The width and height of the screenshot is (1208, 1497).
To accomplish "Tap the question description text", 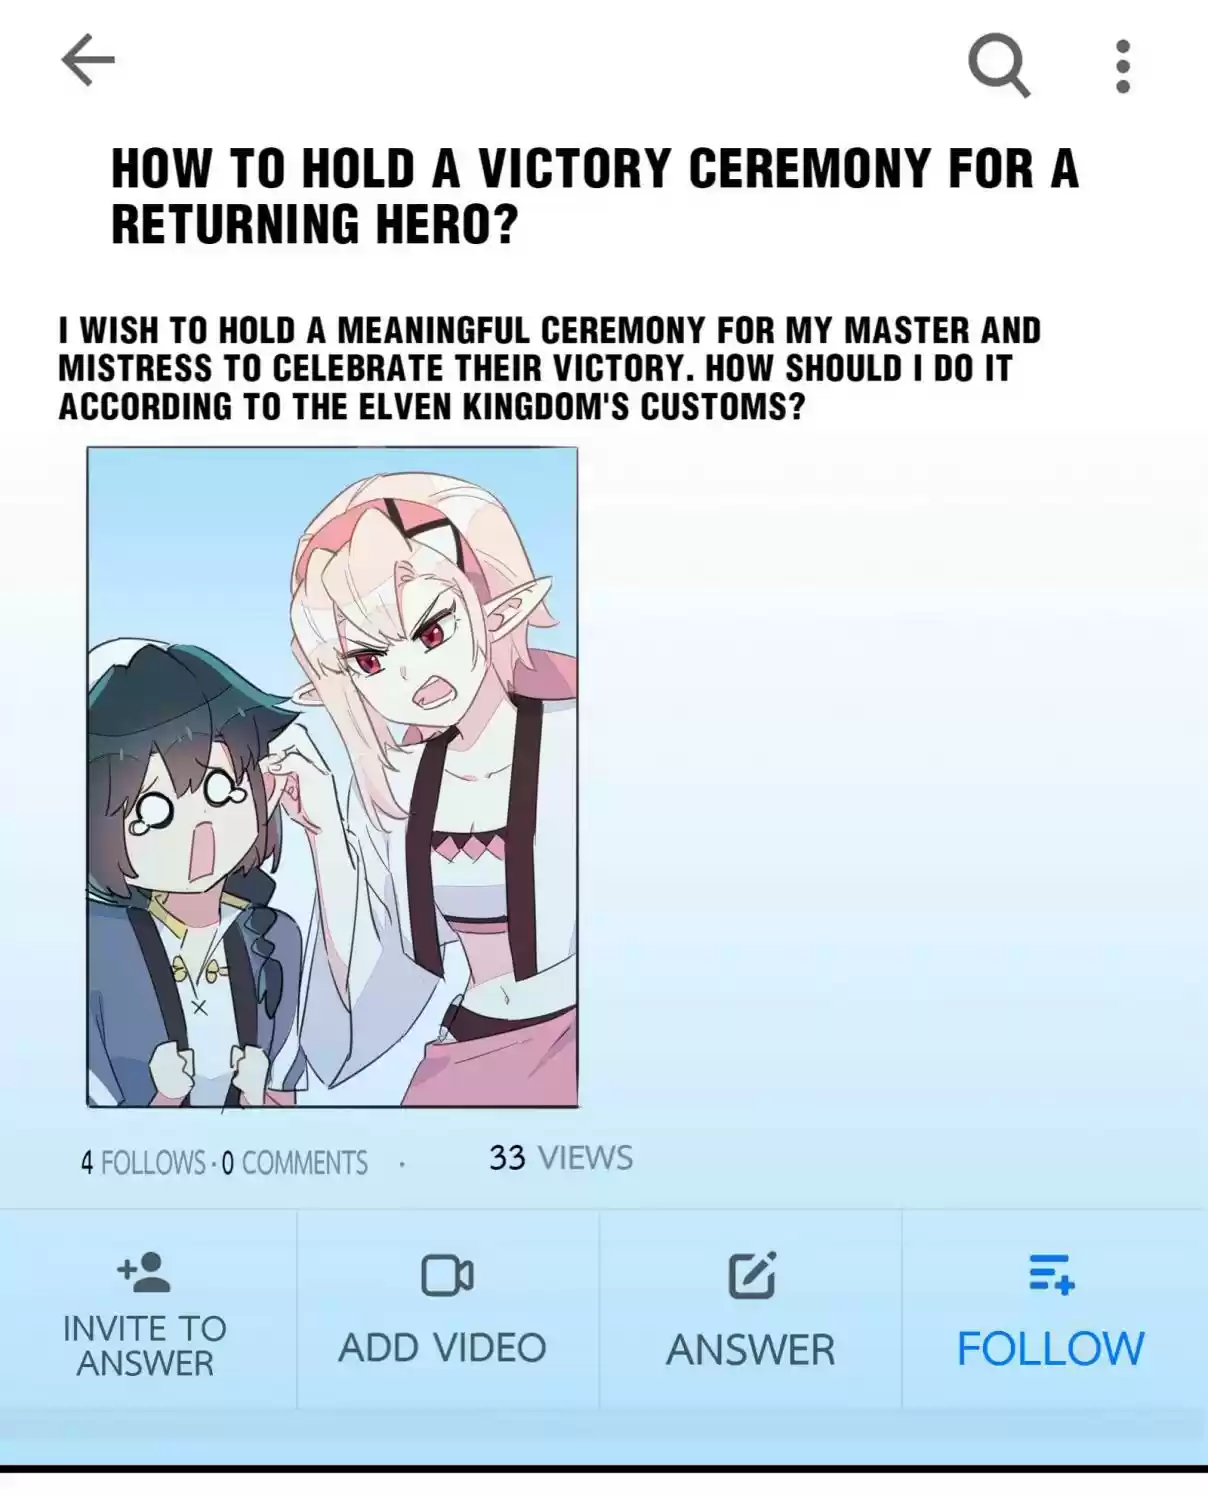I will point(550,368).
